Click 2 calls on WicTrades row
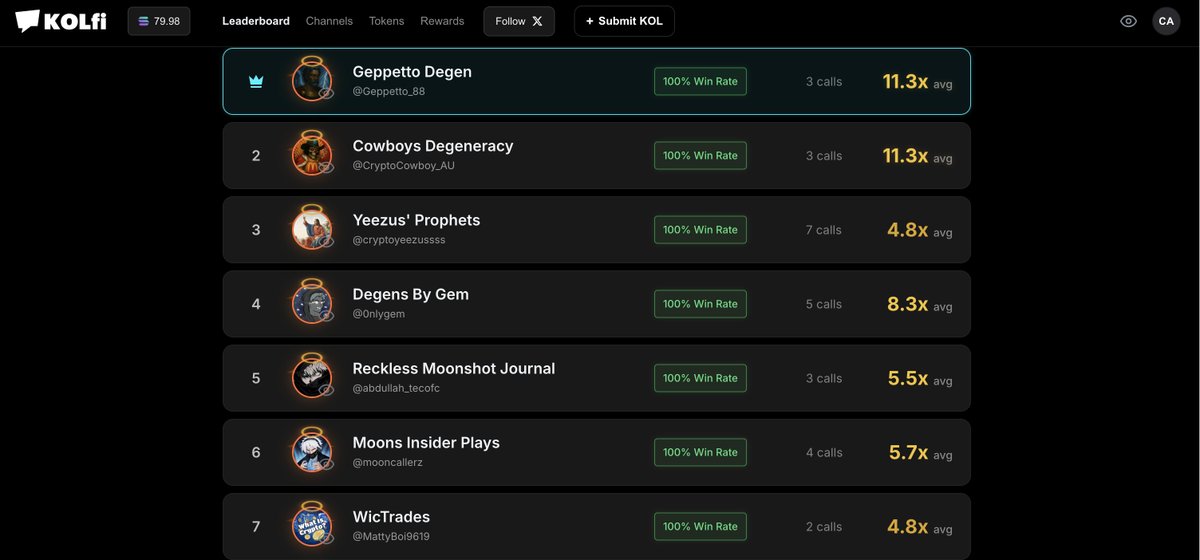1200x560 pixels. 824,526
